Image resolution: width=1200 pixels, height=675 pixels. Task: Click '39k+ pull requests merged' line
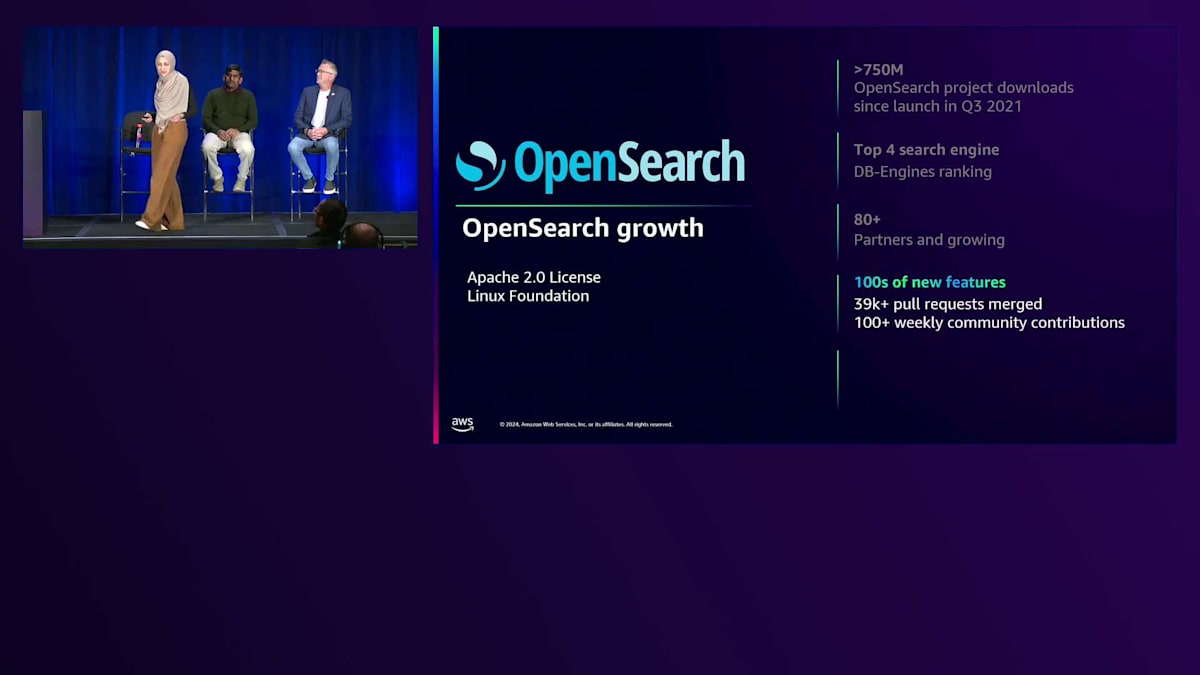(x=948, y=304)
